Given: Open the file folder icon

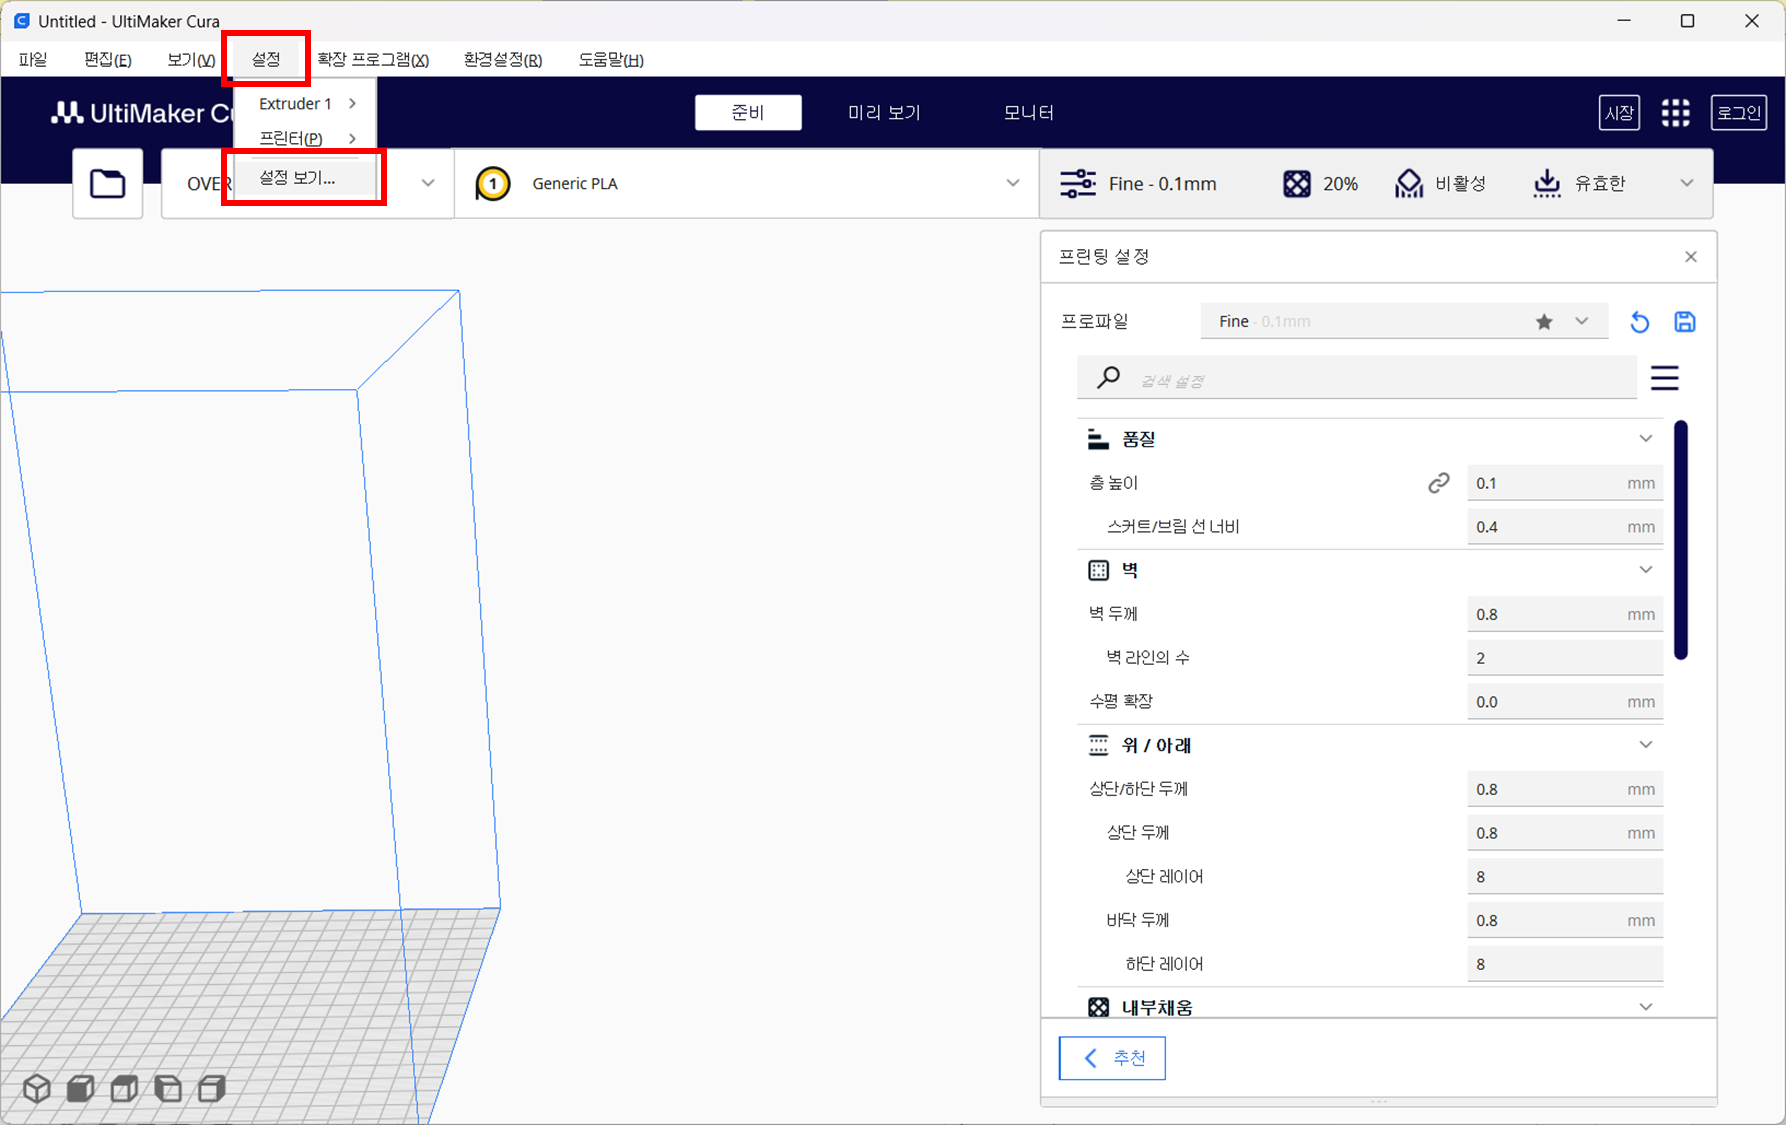Looking at the screenshot, I should [108, 183].
